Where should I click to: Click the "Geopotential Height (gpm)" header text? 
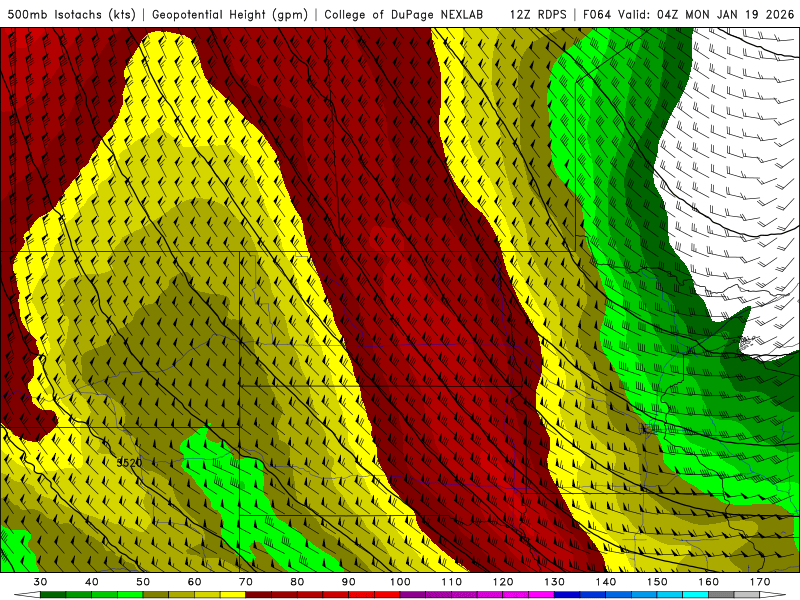coord(230,14)
